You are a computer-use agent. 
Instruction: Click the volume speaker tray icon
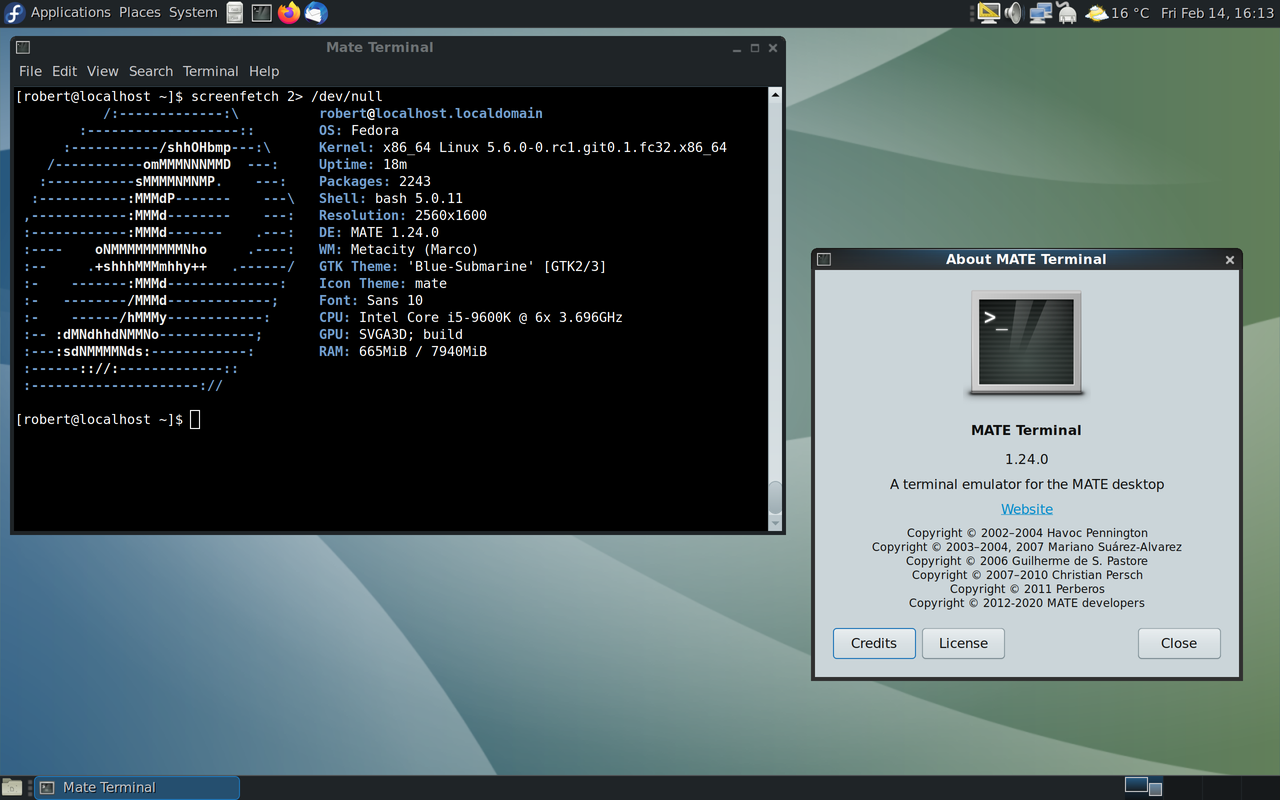1013,13
